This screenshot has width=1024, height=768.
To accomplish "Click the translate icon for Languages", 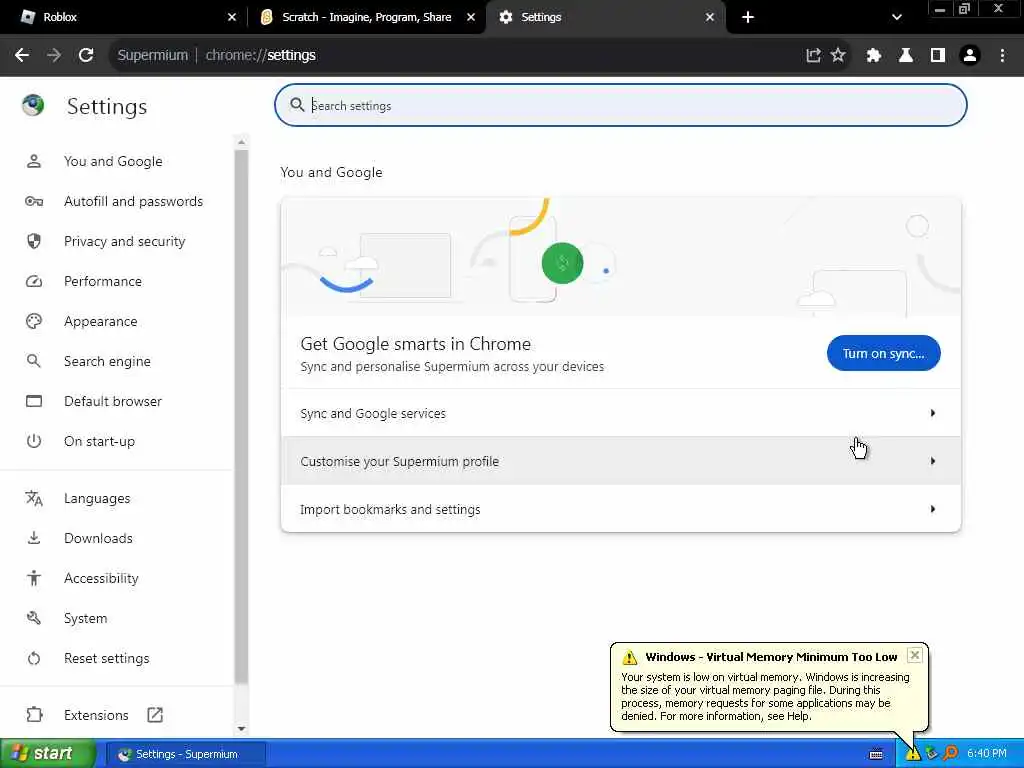I will 34,498.
